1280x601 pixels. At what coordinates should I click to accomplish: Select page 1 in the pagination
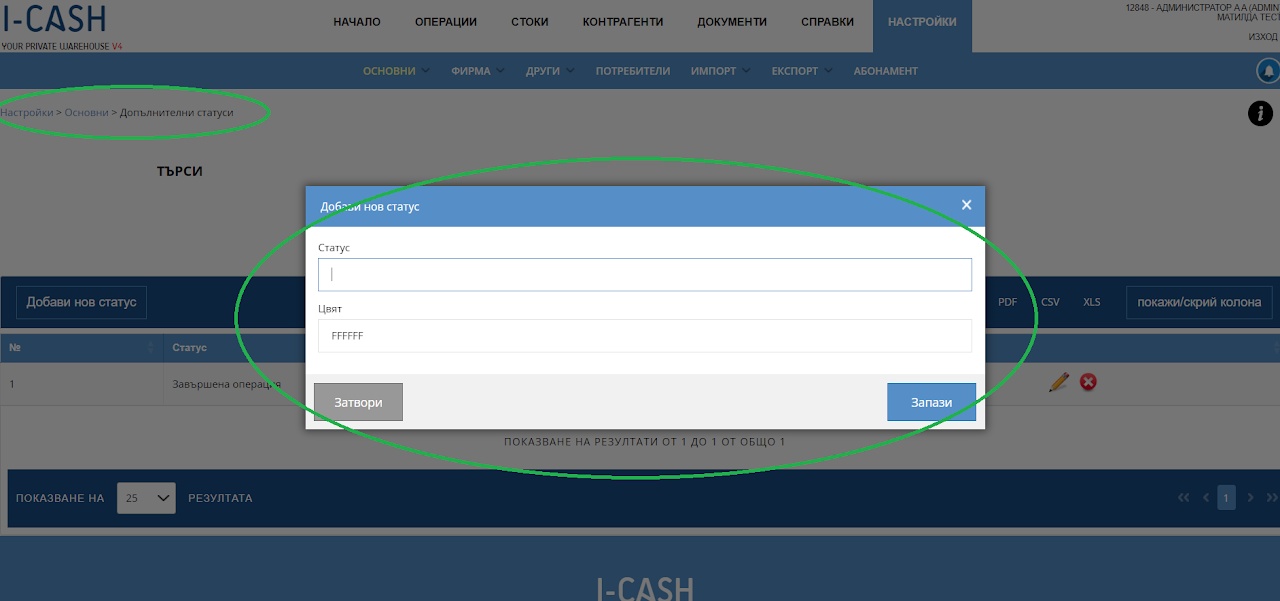click(x=1226, y=497)
